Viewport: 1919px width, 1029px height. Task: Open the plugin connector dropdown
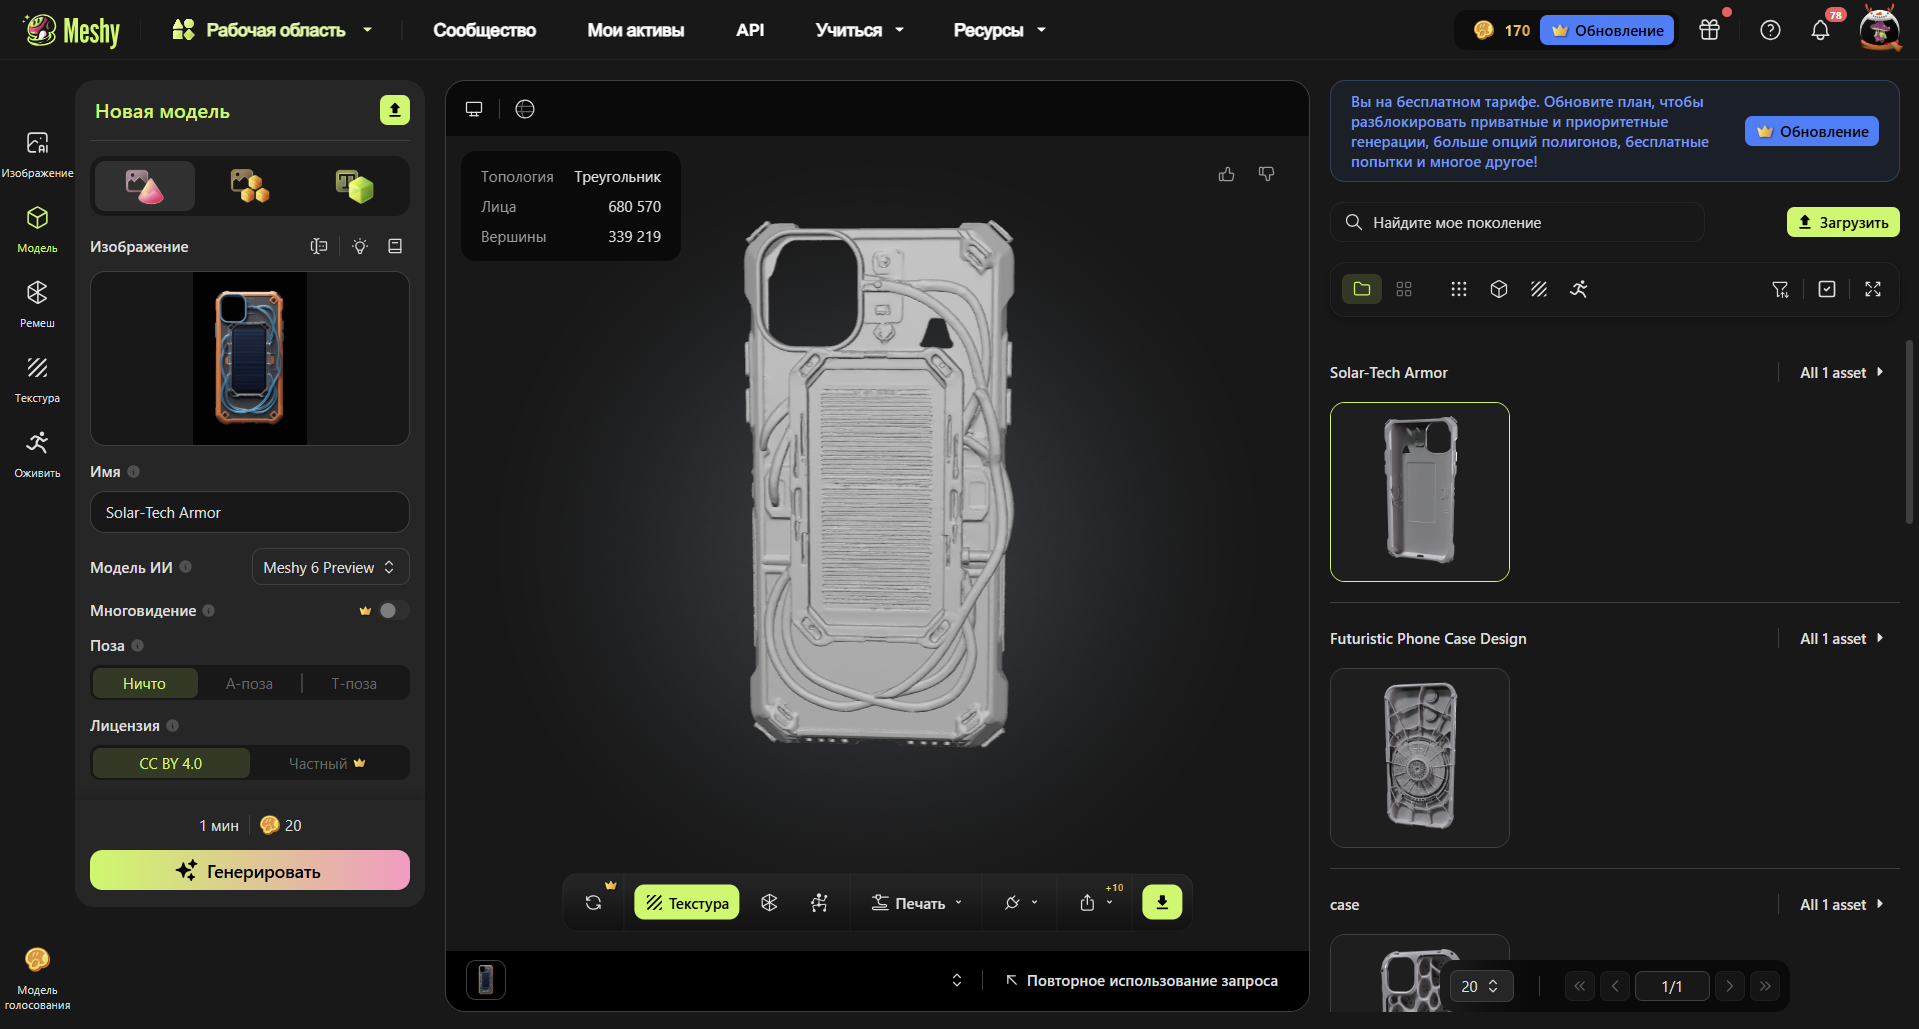click(1021, 902)
